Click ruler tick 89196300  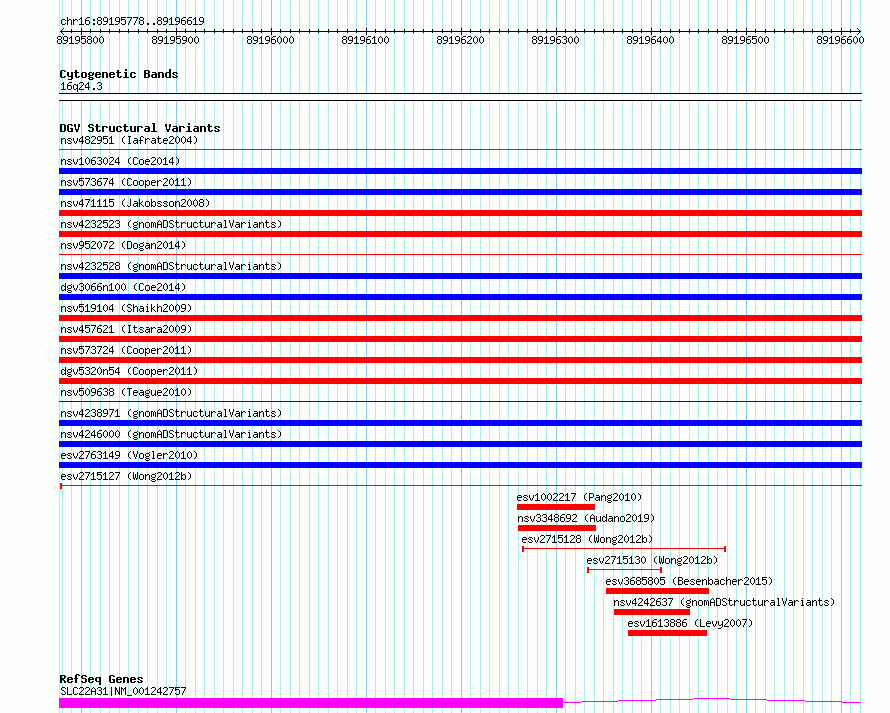coord(555,40)
